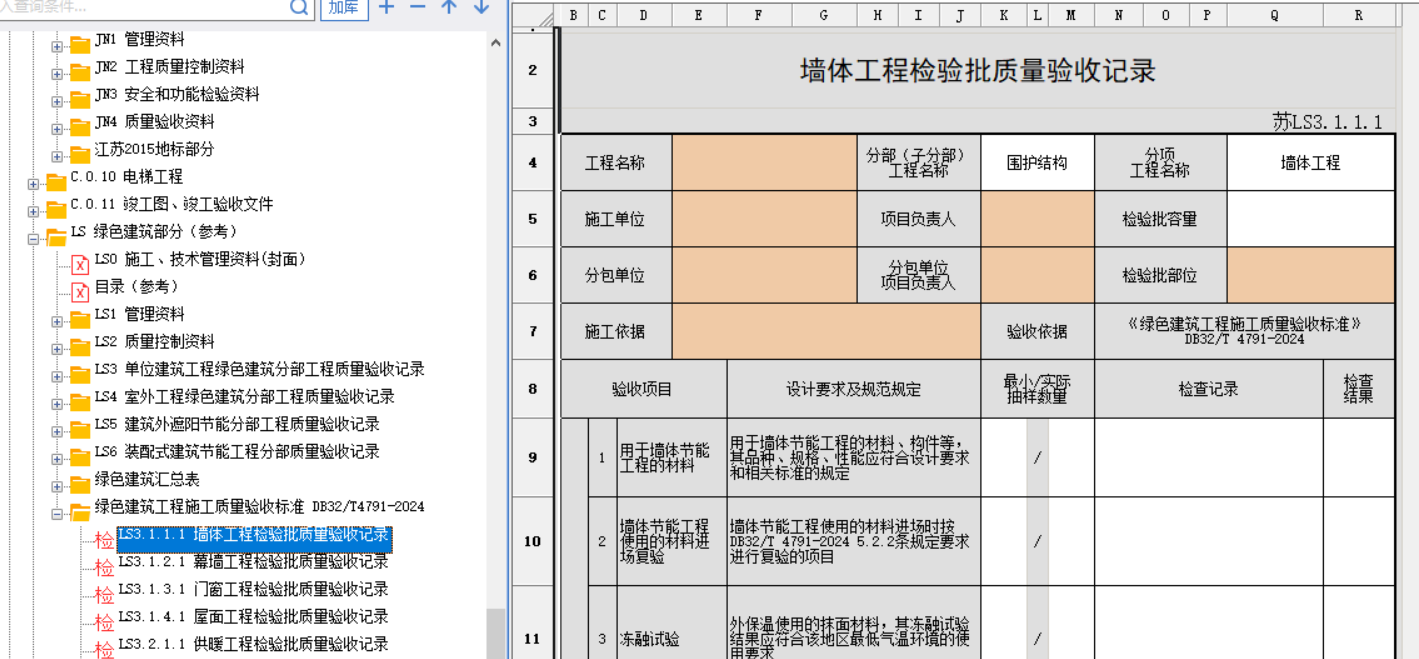Click the 检验批容量 value cell
The image size is (1419, 659).
click(1310, 219)
